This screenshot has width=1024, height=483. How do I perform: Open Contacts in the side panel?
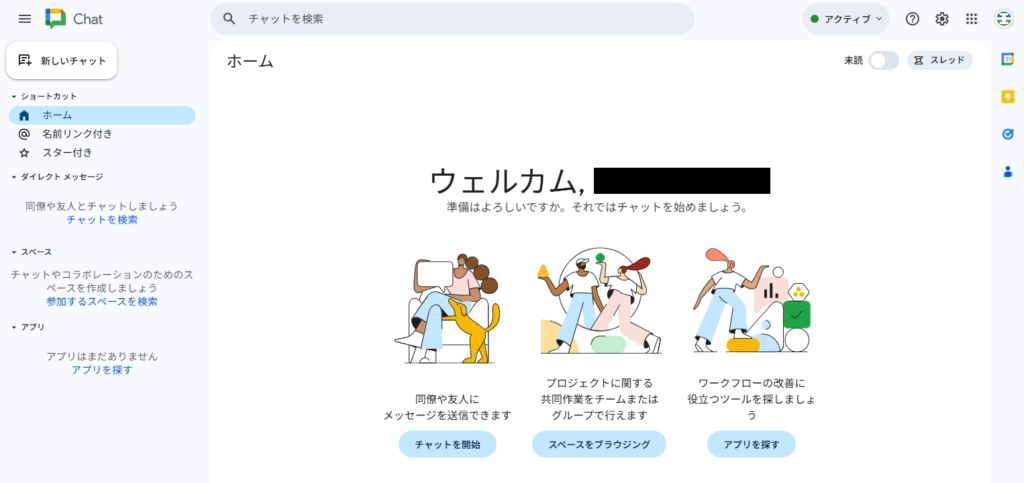1007,171
